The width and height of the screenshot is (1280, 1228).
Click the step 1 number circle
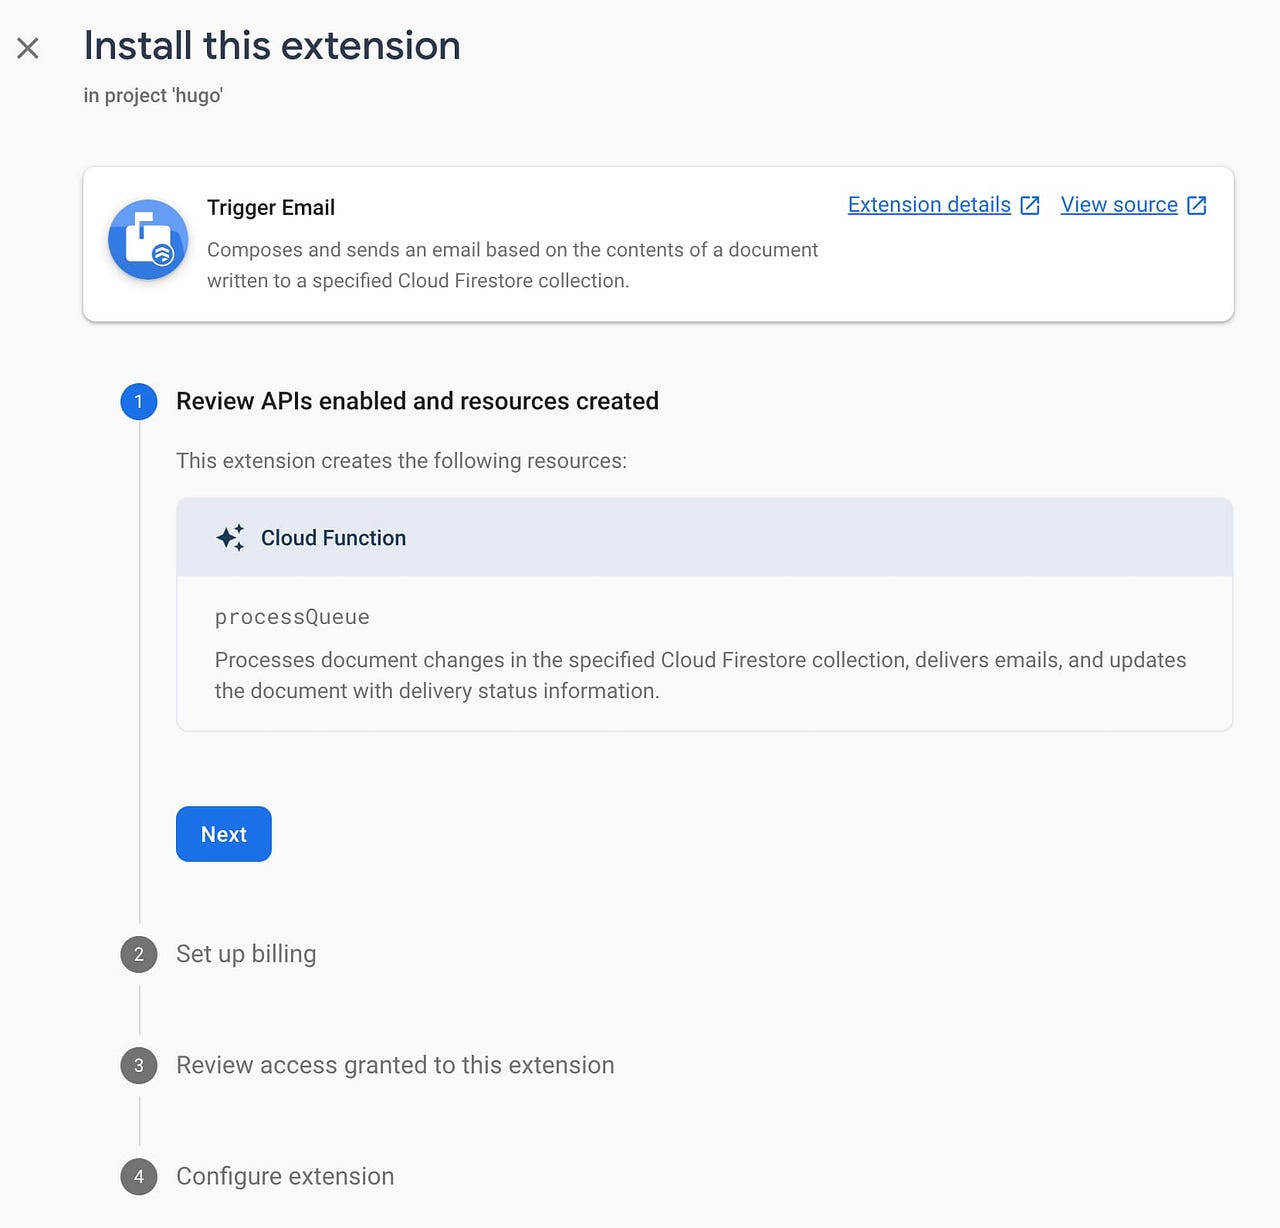tap(139, 402)
